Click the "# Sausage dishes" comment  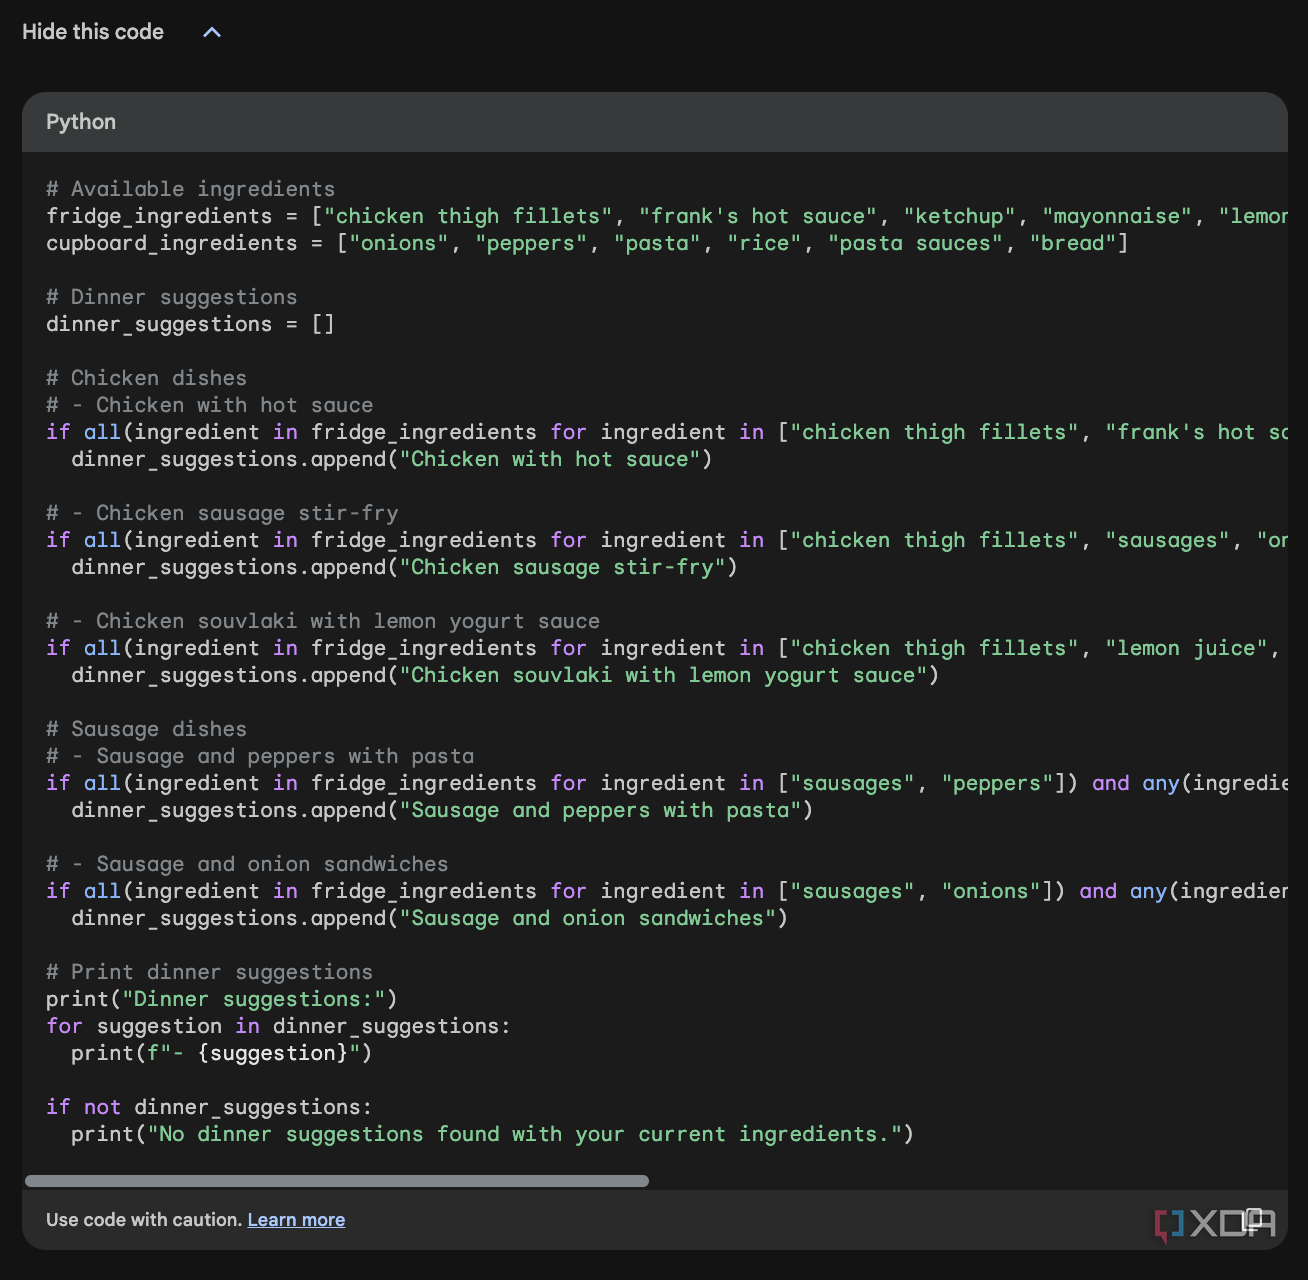145,728
